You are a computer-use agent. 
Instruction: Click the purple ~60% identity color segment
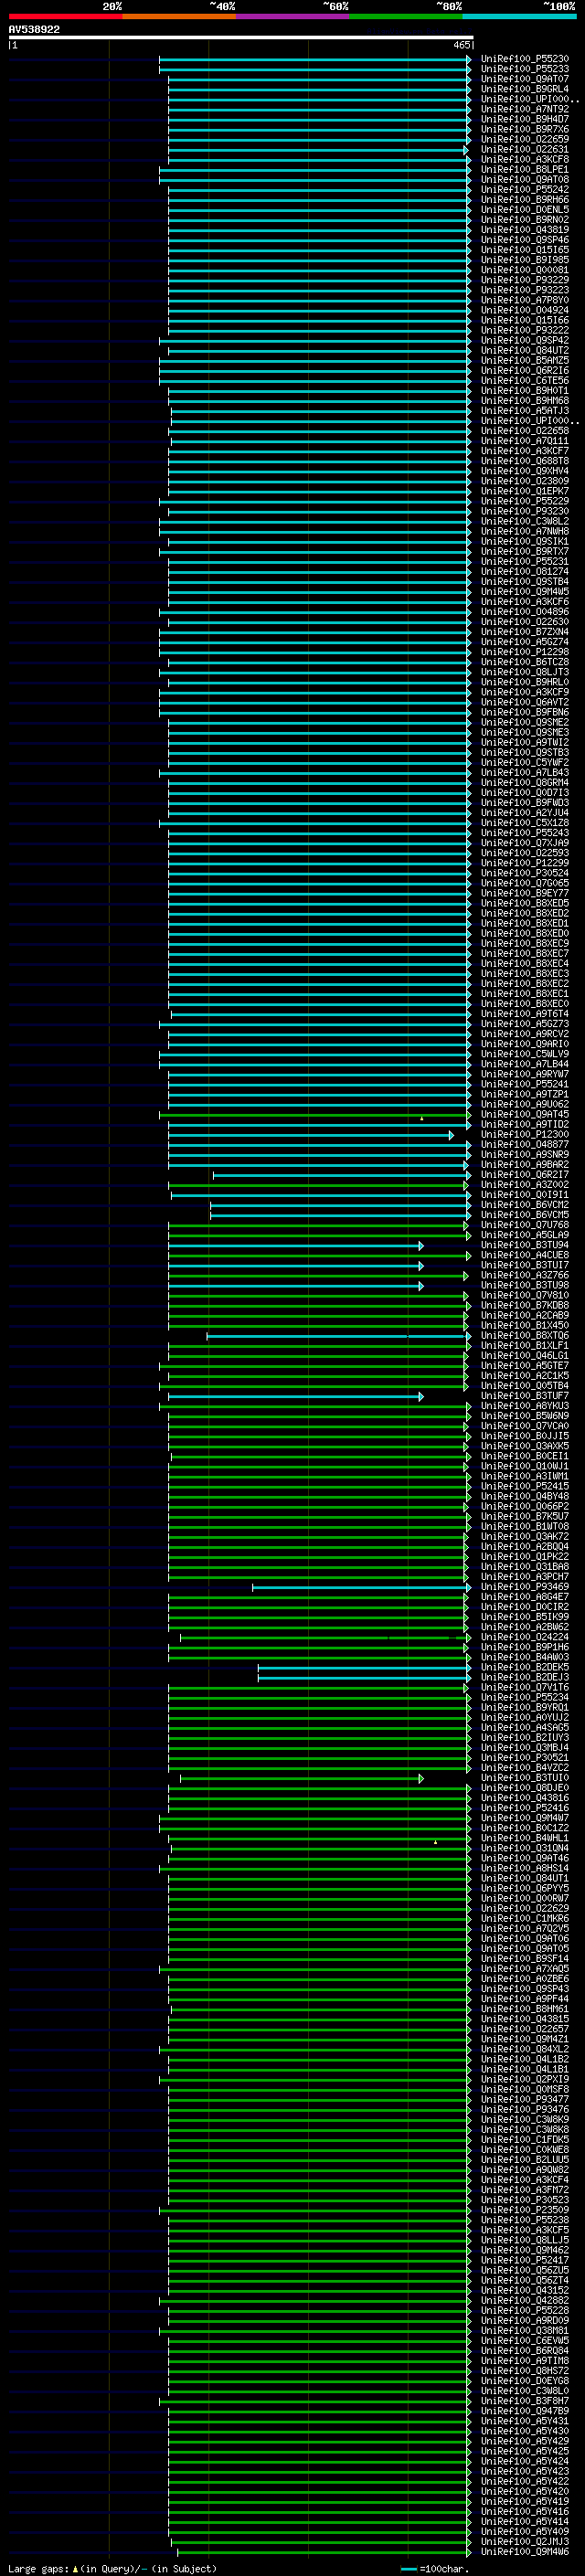pyautogui.click(x=293, y=16)
